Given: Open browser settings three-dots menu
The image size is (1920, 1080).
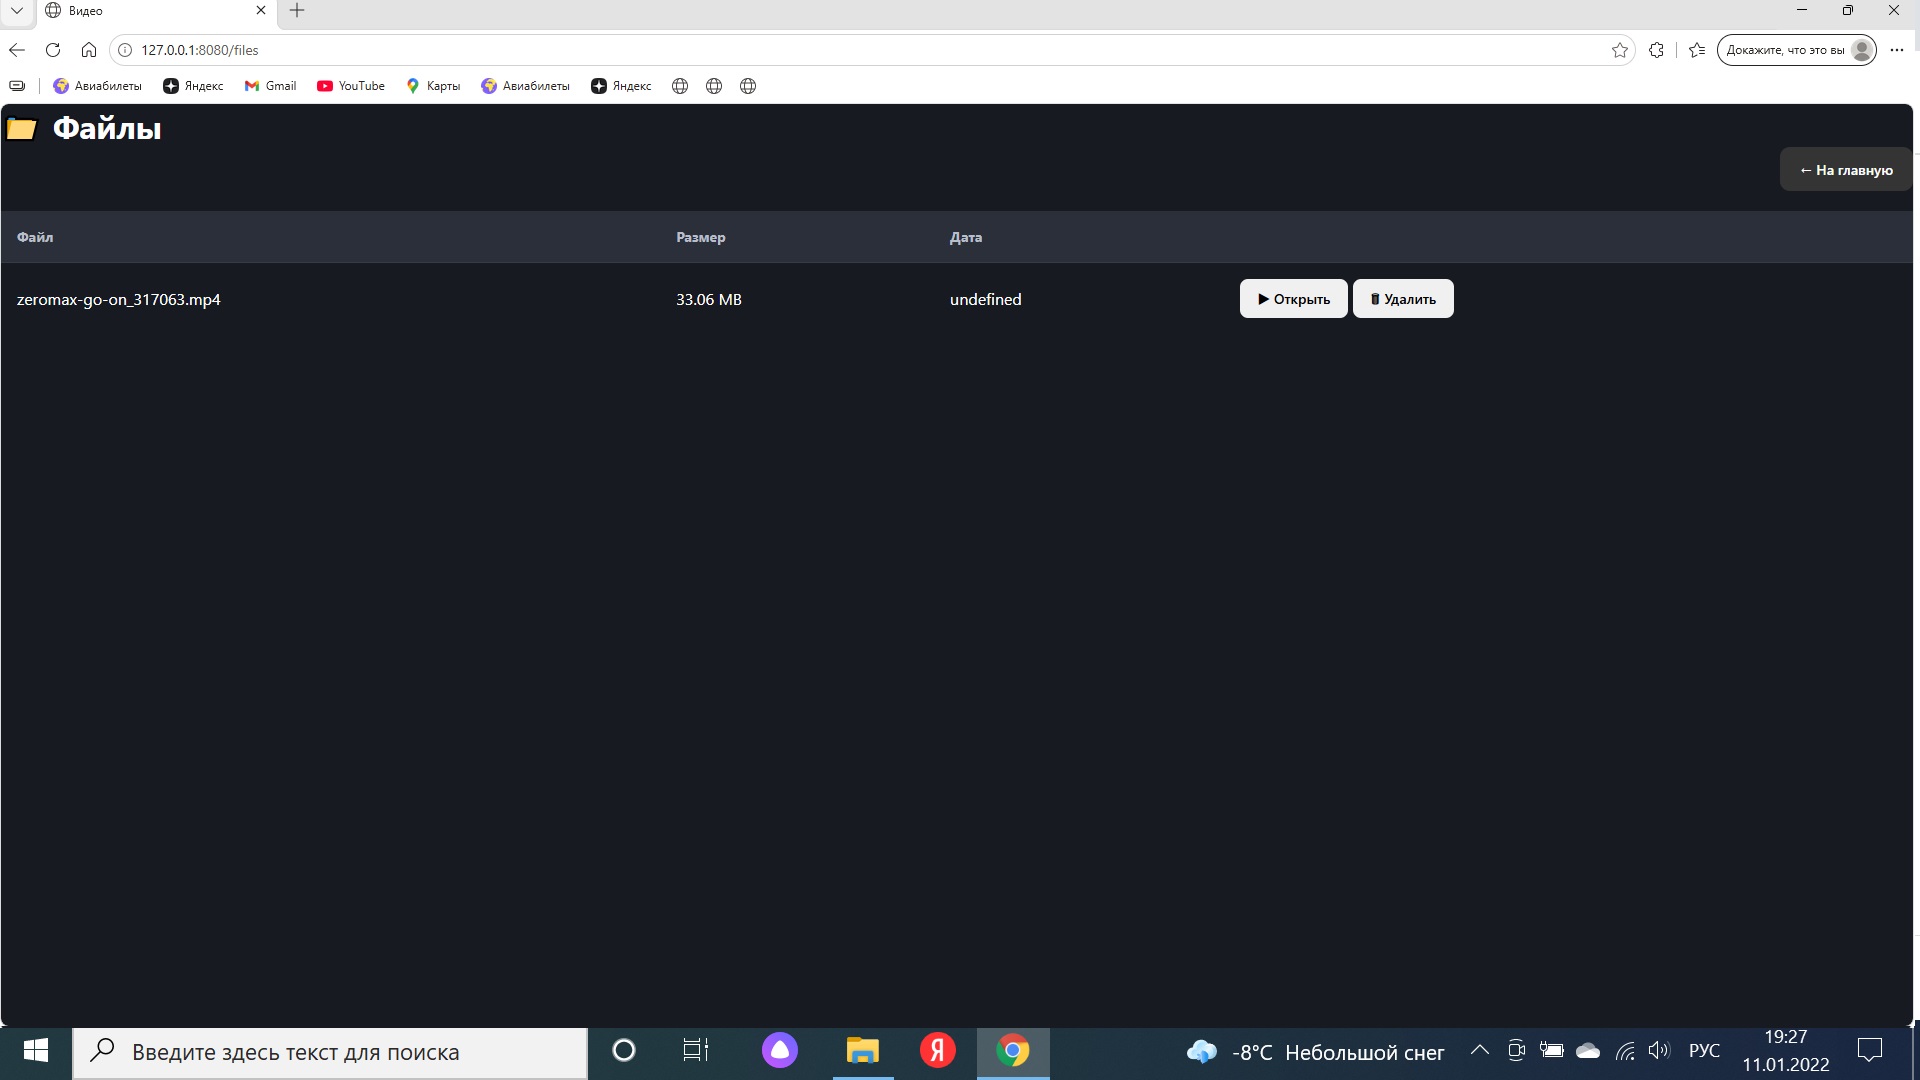Looking at the screenshot, I should point(1897,50).
